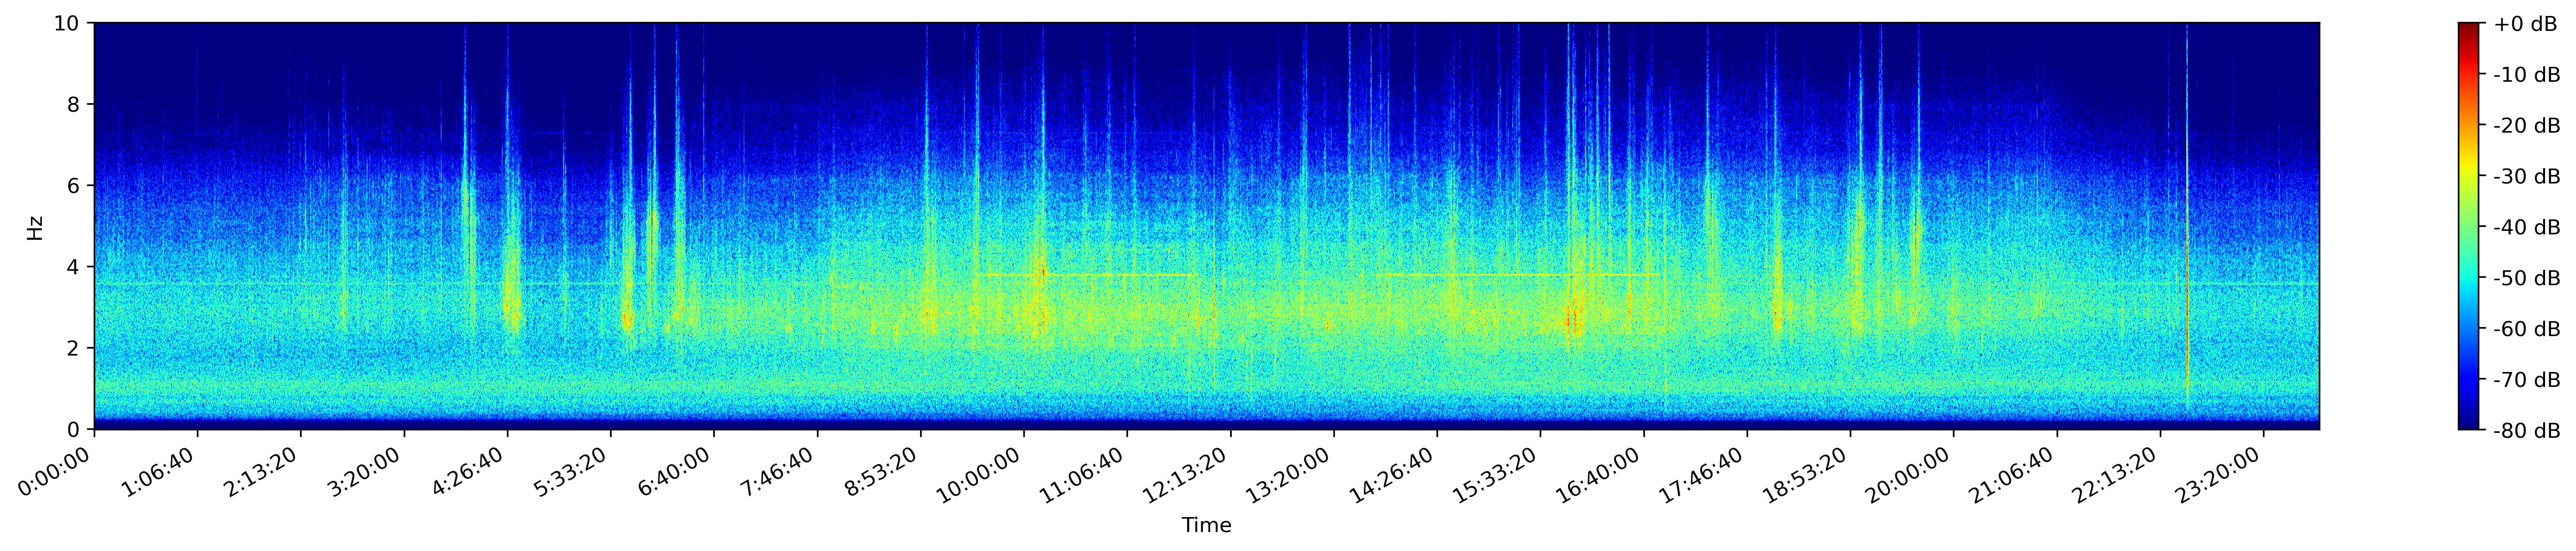Image resolution: width=2576 pixels, height=551 pixels.
Task: Click the -80 dB colorbar label
Action: (x=2527, y=431)
